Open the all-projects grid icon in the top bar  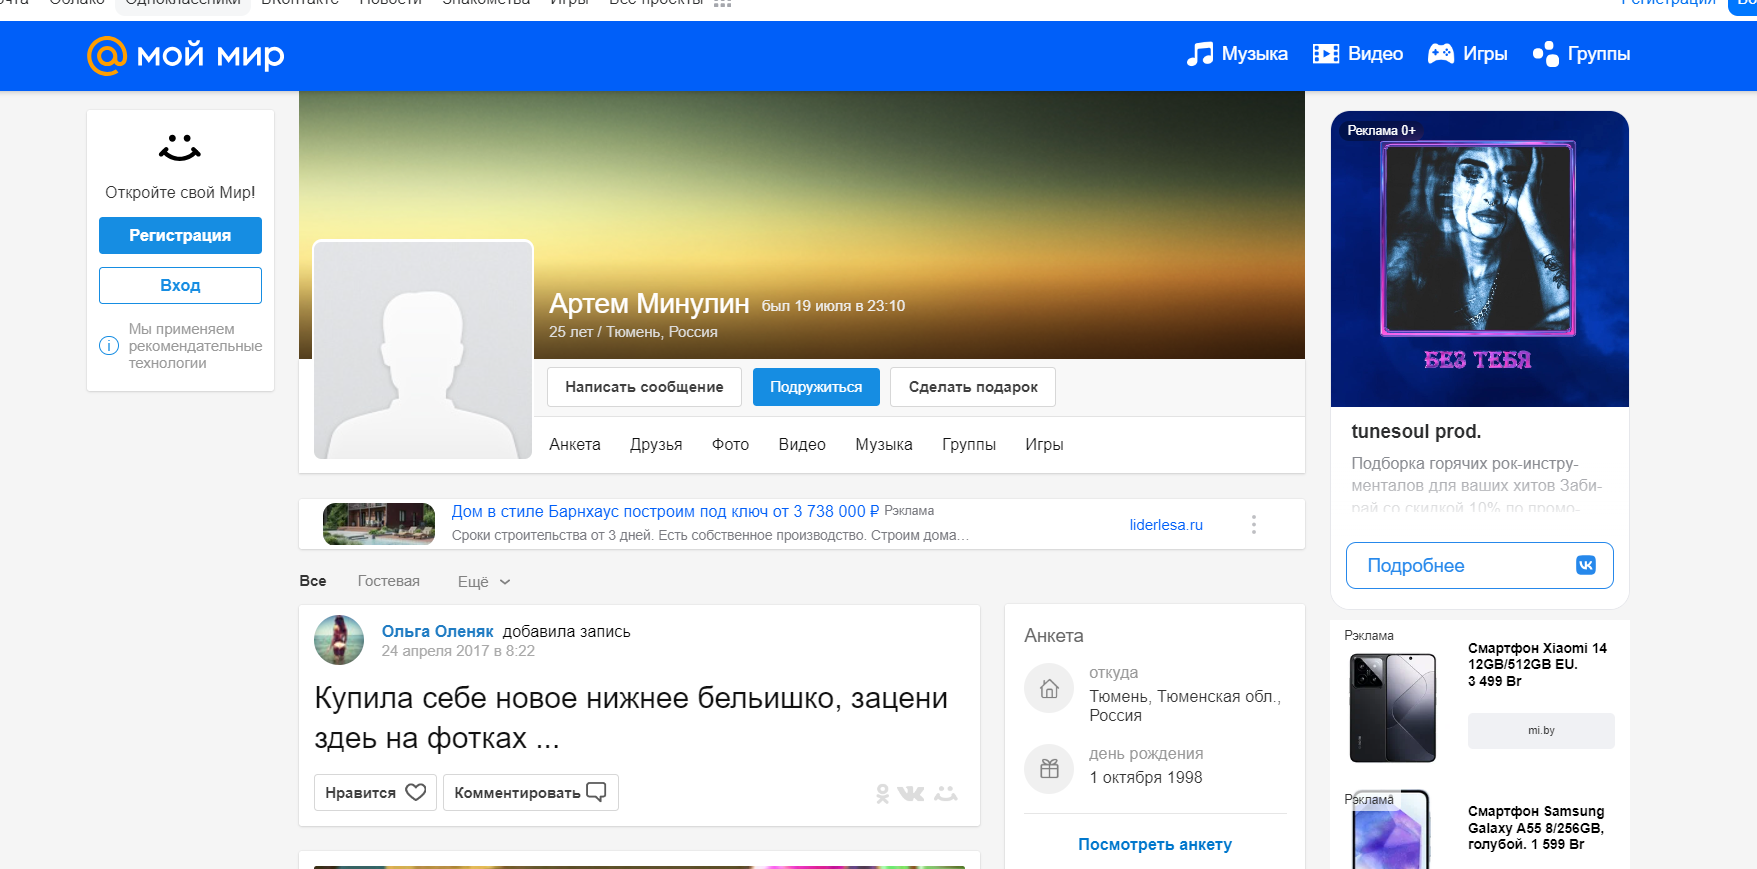(x=723, y=3)
